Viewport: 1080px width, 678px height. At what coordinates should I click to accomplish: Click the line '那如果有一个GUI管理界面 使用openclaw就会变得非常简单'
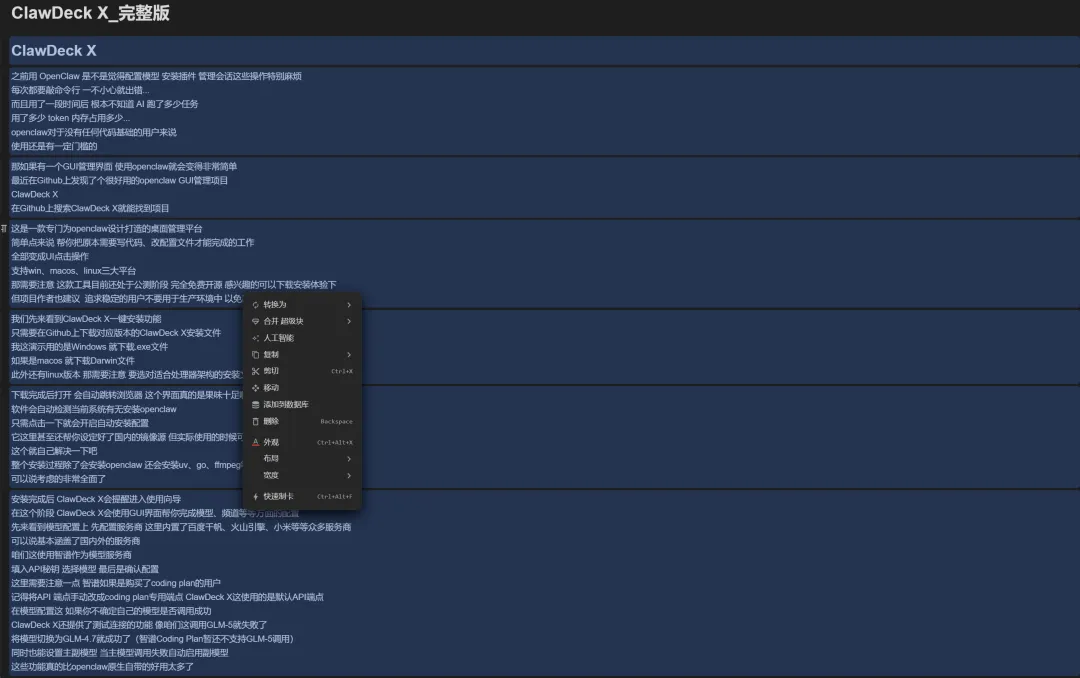(124, 167)
